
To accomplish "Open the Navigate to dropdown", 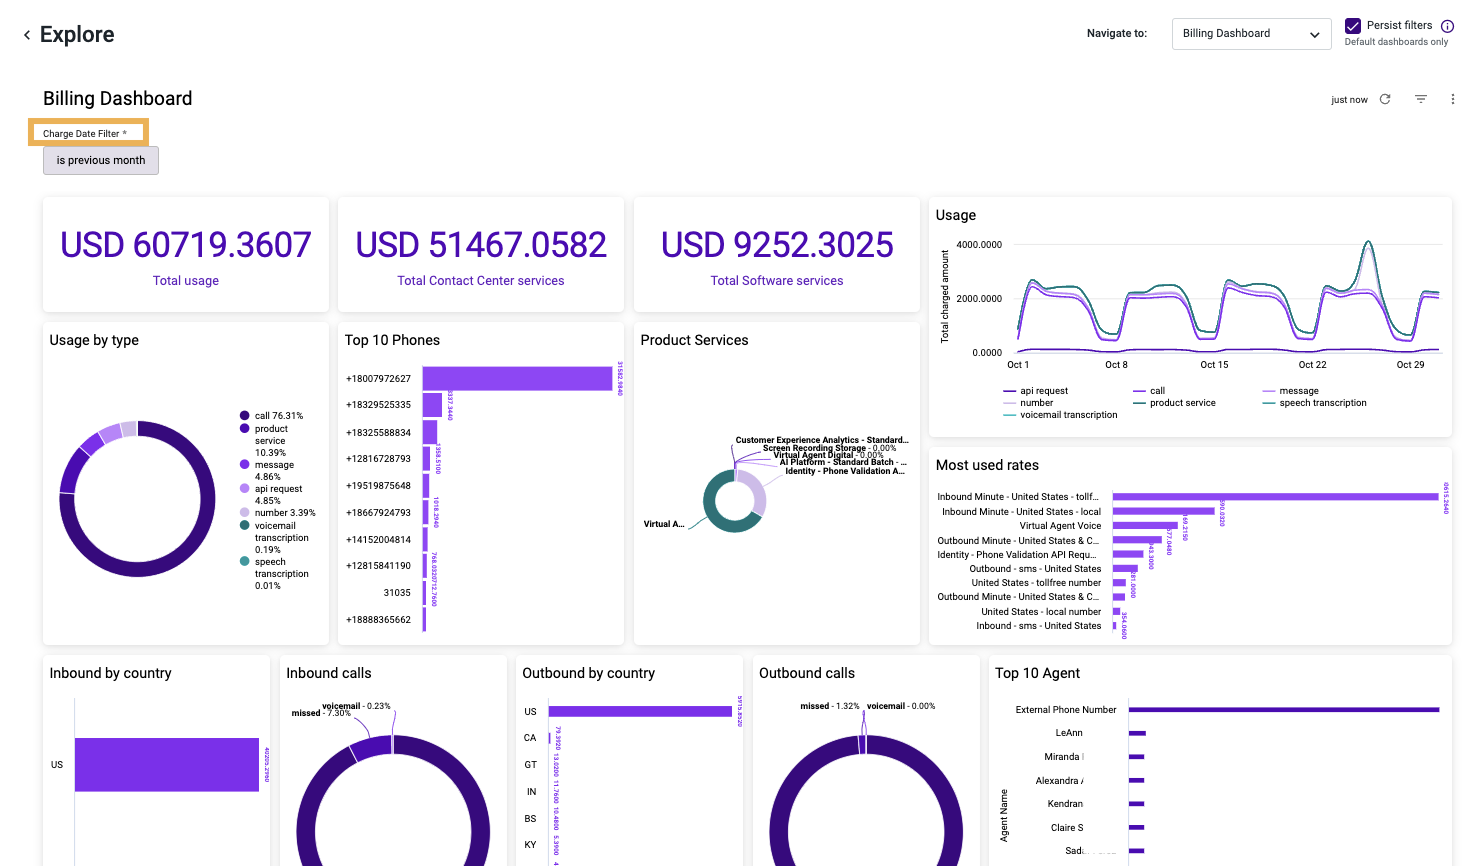I will [1251, 33].
